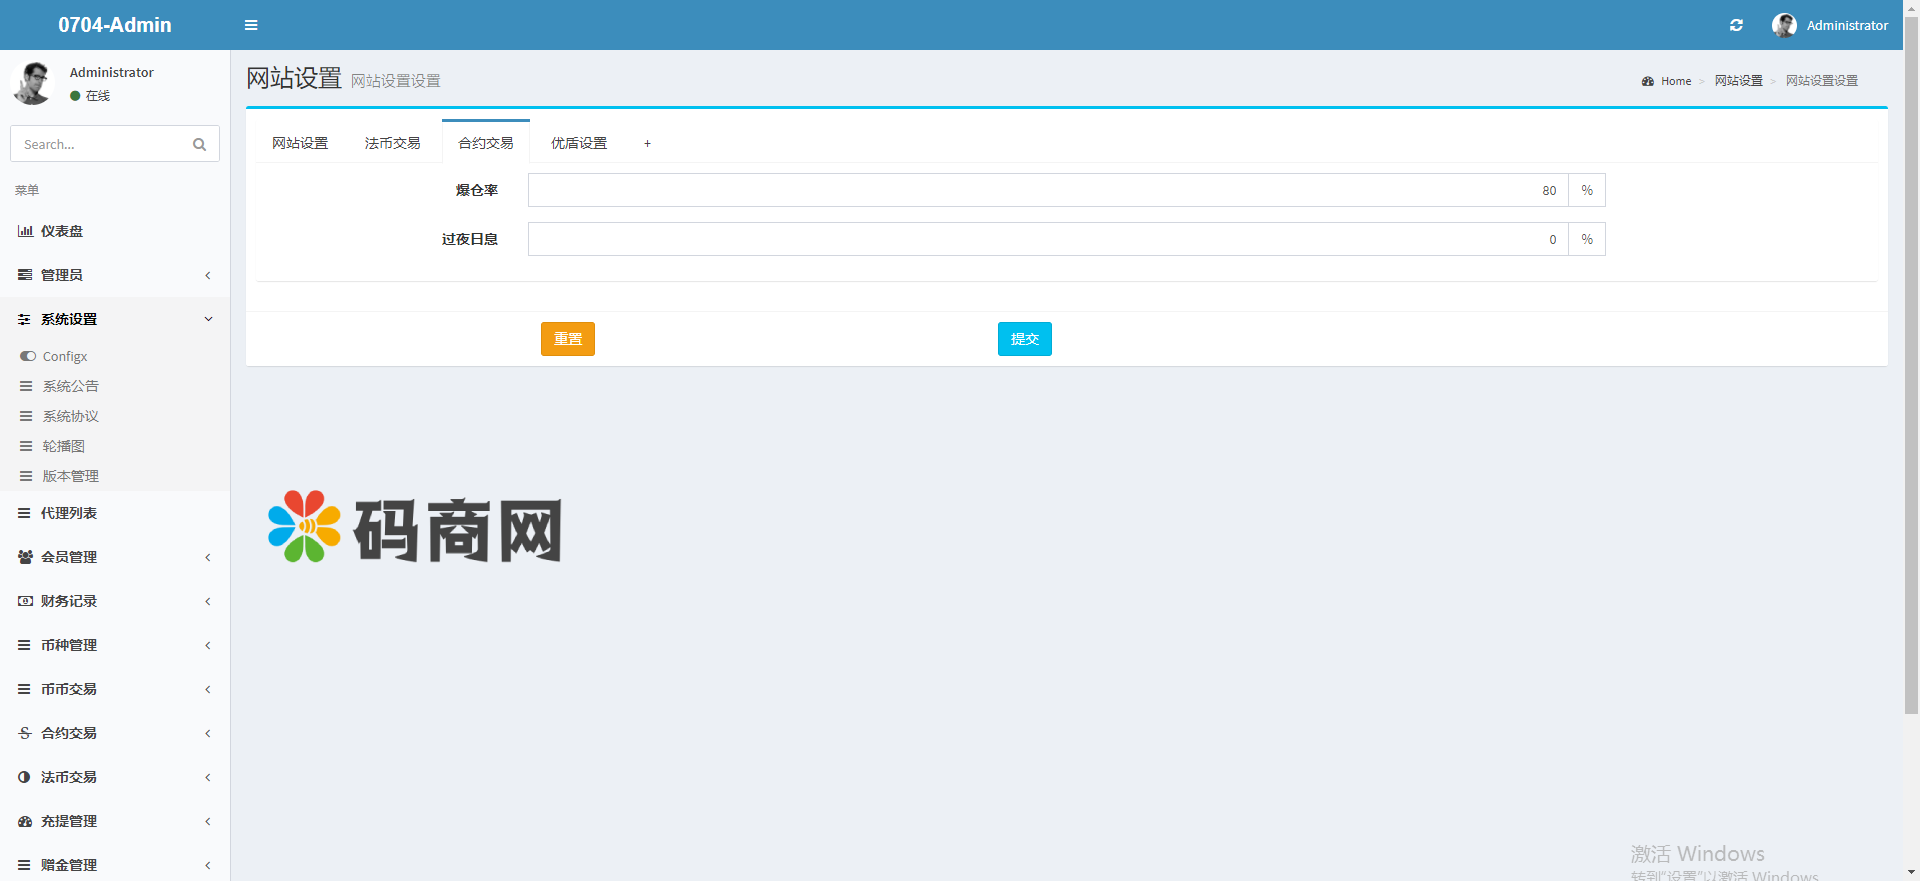The height and width of the screenshot is (881, 1920).
Task: Switch to the 法币交易 settings tab
Action: 392,143
